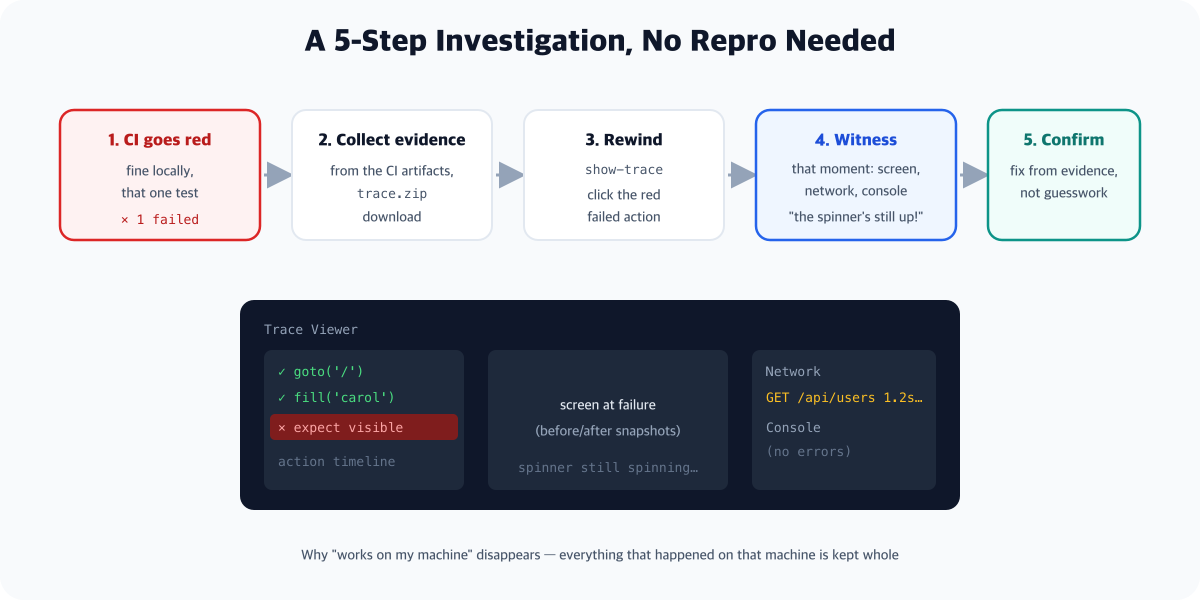Open the Network section heading
The image size is (1200, 600).
[x=793, y=372]
